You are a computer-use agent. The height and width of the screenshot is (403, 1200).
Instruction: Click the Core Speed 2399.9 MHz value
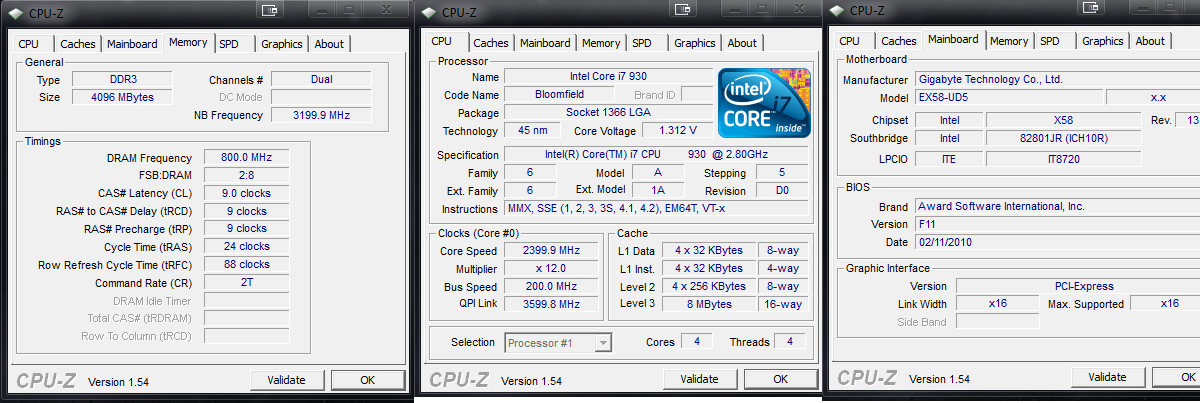pos(543,251)
